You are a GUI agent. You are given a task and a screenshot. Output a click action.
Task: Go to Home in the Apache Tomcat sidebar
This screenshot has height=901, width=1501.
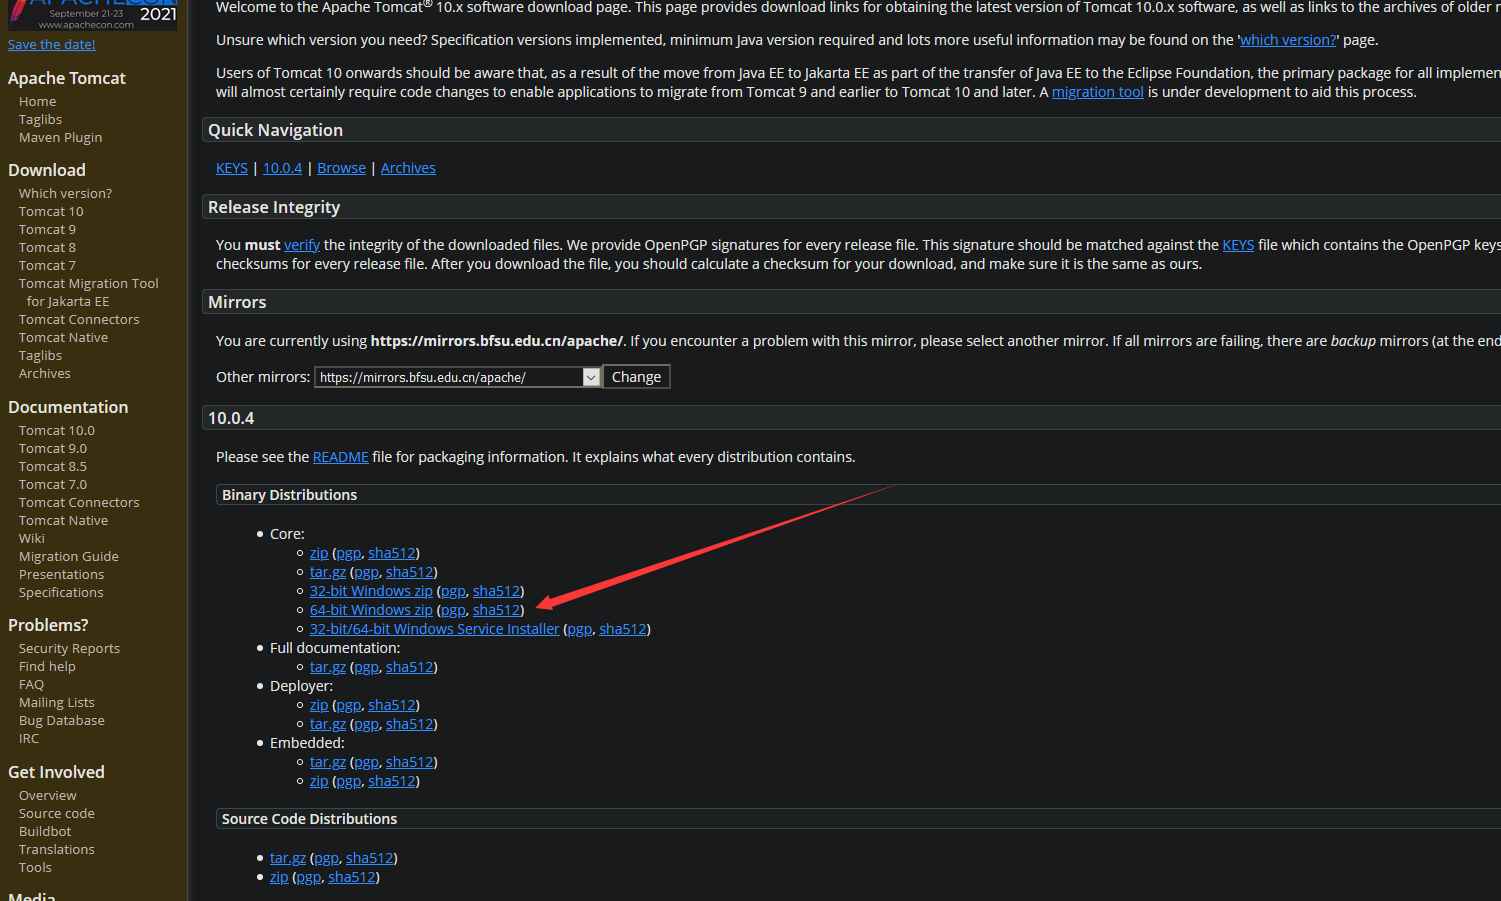pyautogui.click(x=37, y=102)
